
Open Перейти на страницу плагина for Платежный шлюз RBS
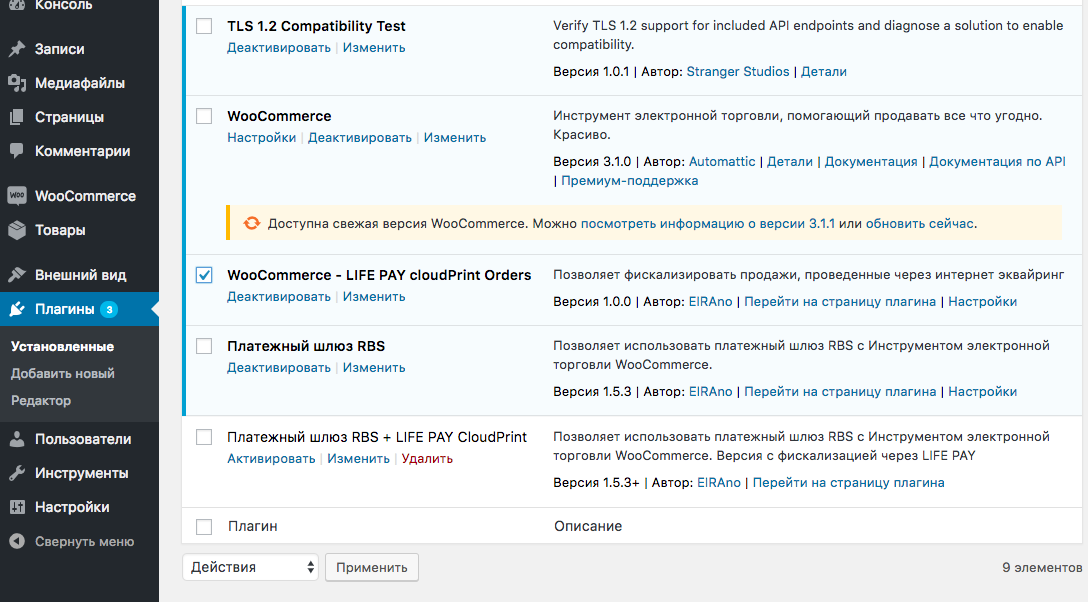click(x=840, y=392)
